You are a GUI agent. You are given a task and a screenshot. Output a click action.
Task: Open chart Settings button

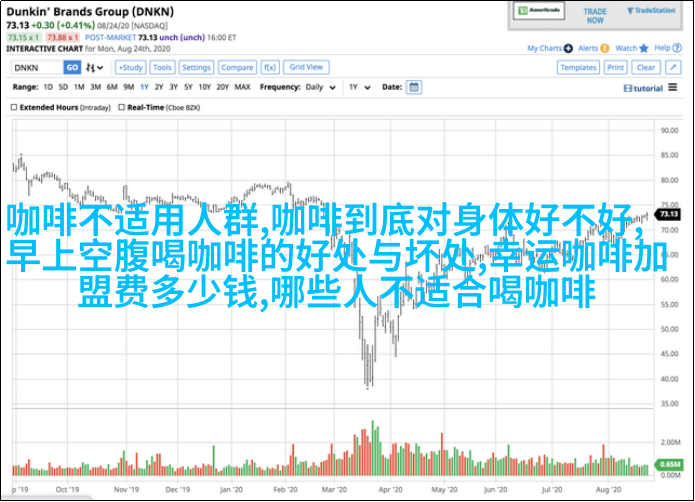196,67
